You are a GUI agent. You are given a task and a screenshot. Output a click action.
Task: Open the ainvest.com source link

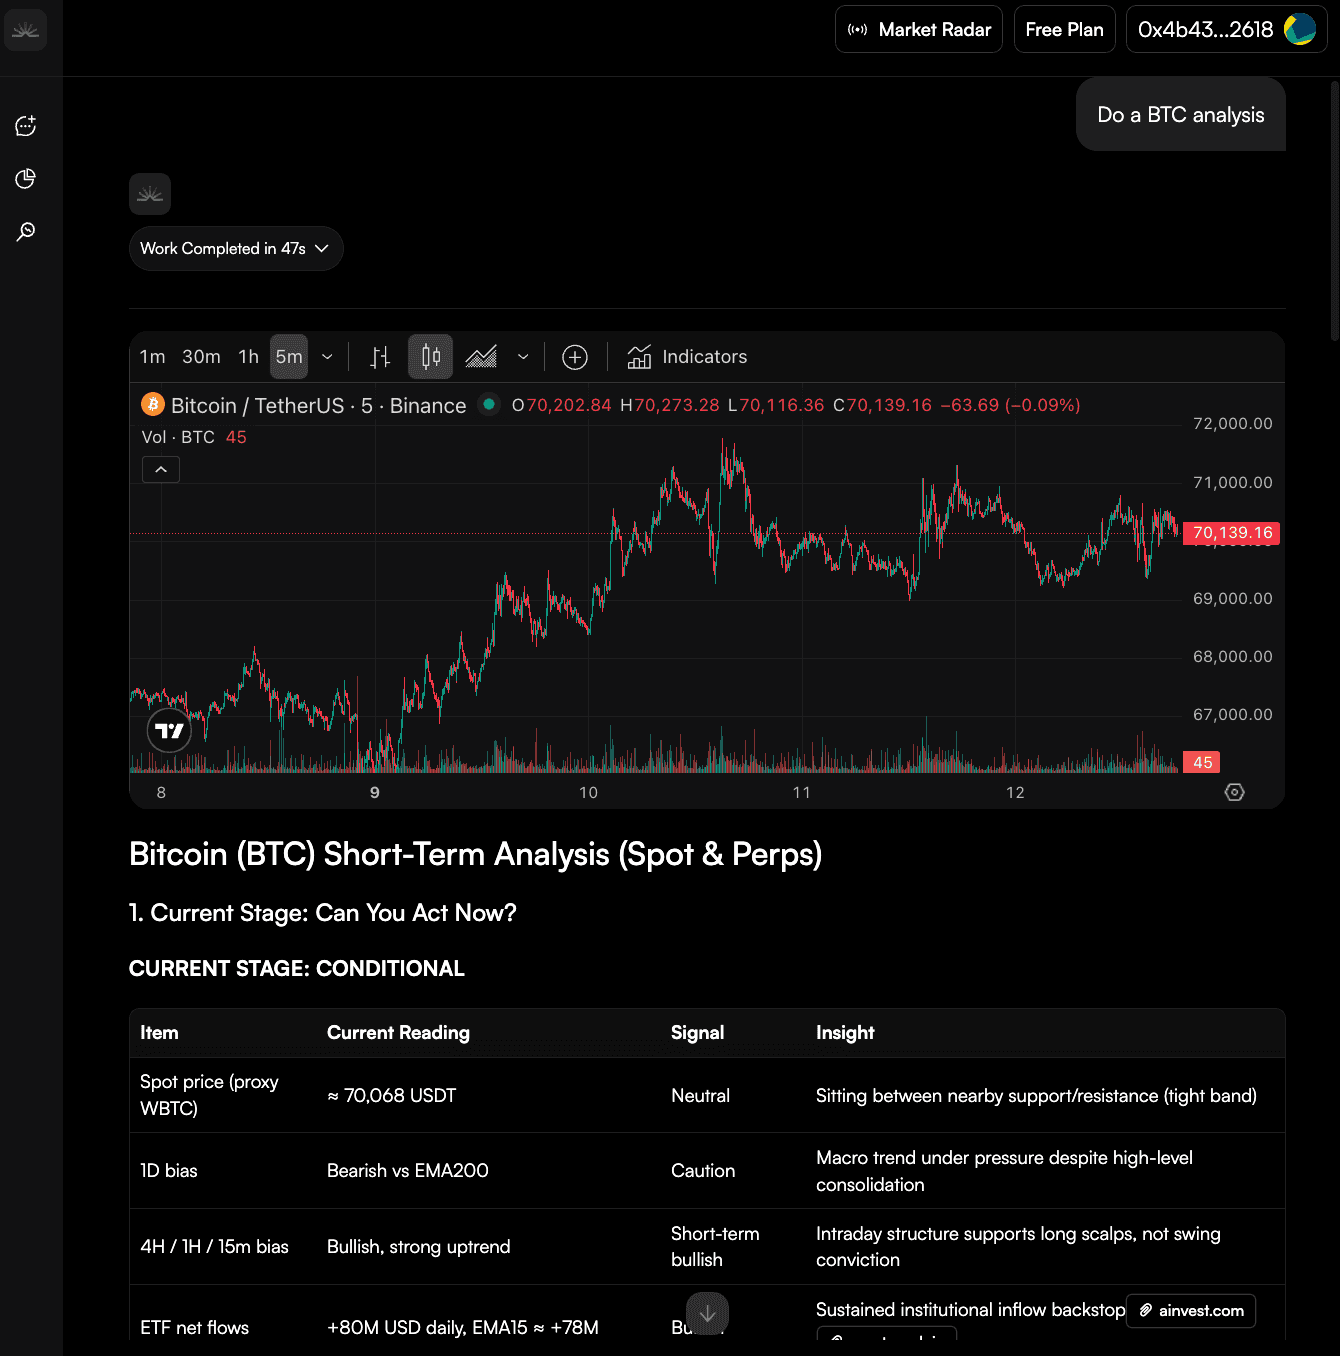[1191, 1311]
